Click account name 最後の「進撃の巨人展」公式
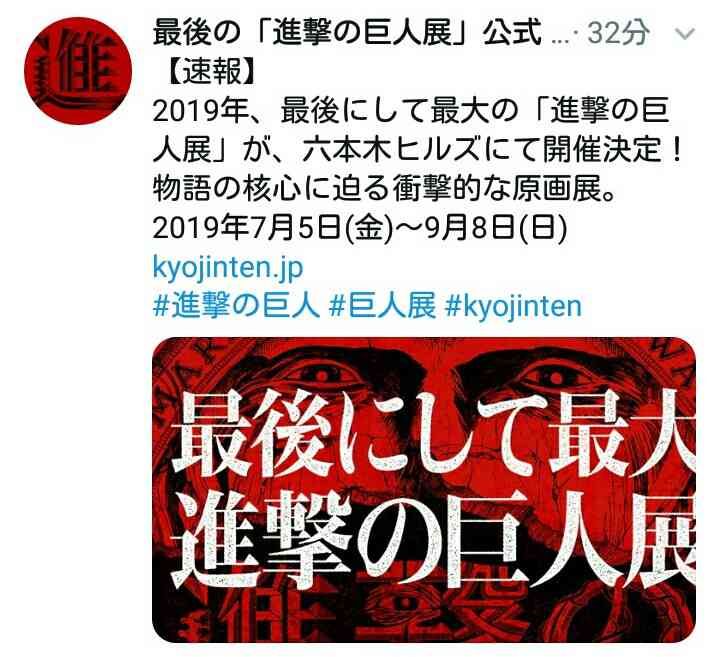This screenshot has width=720, height=657. pos(347,34)
